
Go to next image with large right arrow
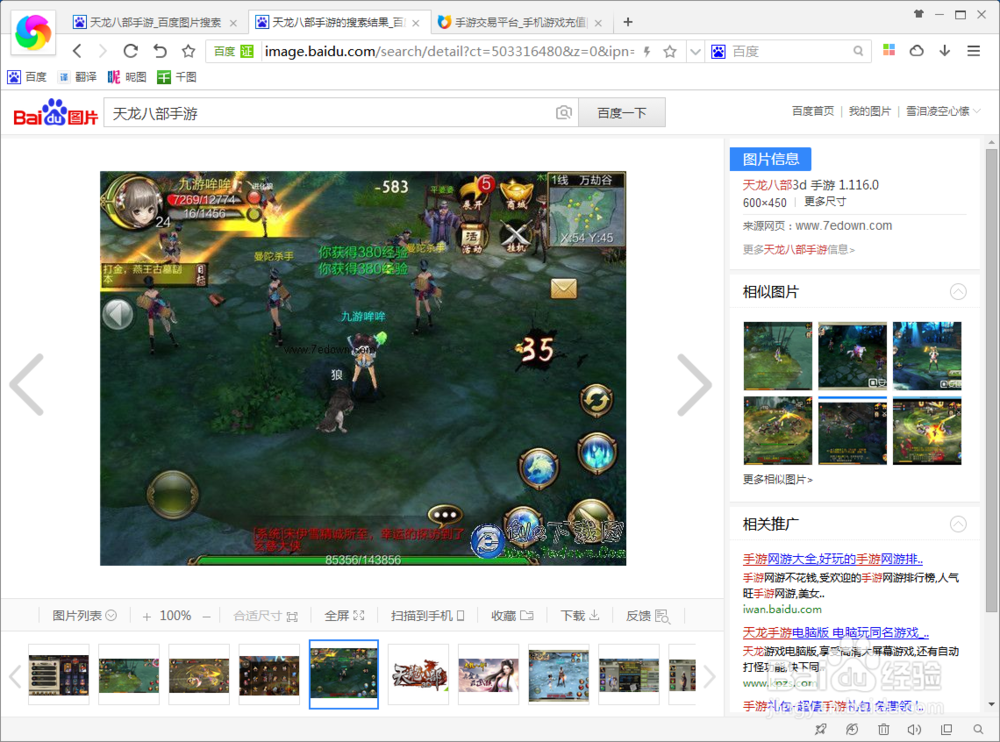694,385
